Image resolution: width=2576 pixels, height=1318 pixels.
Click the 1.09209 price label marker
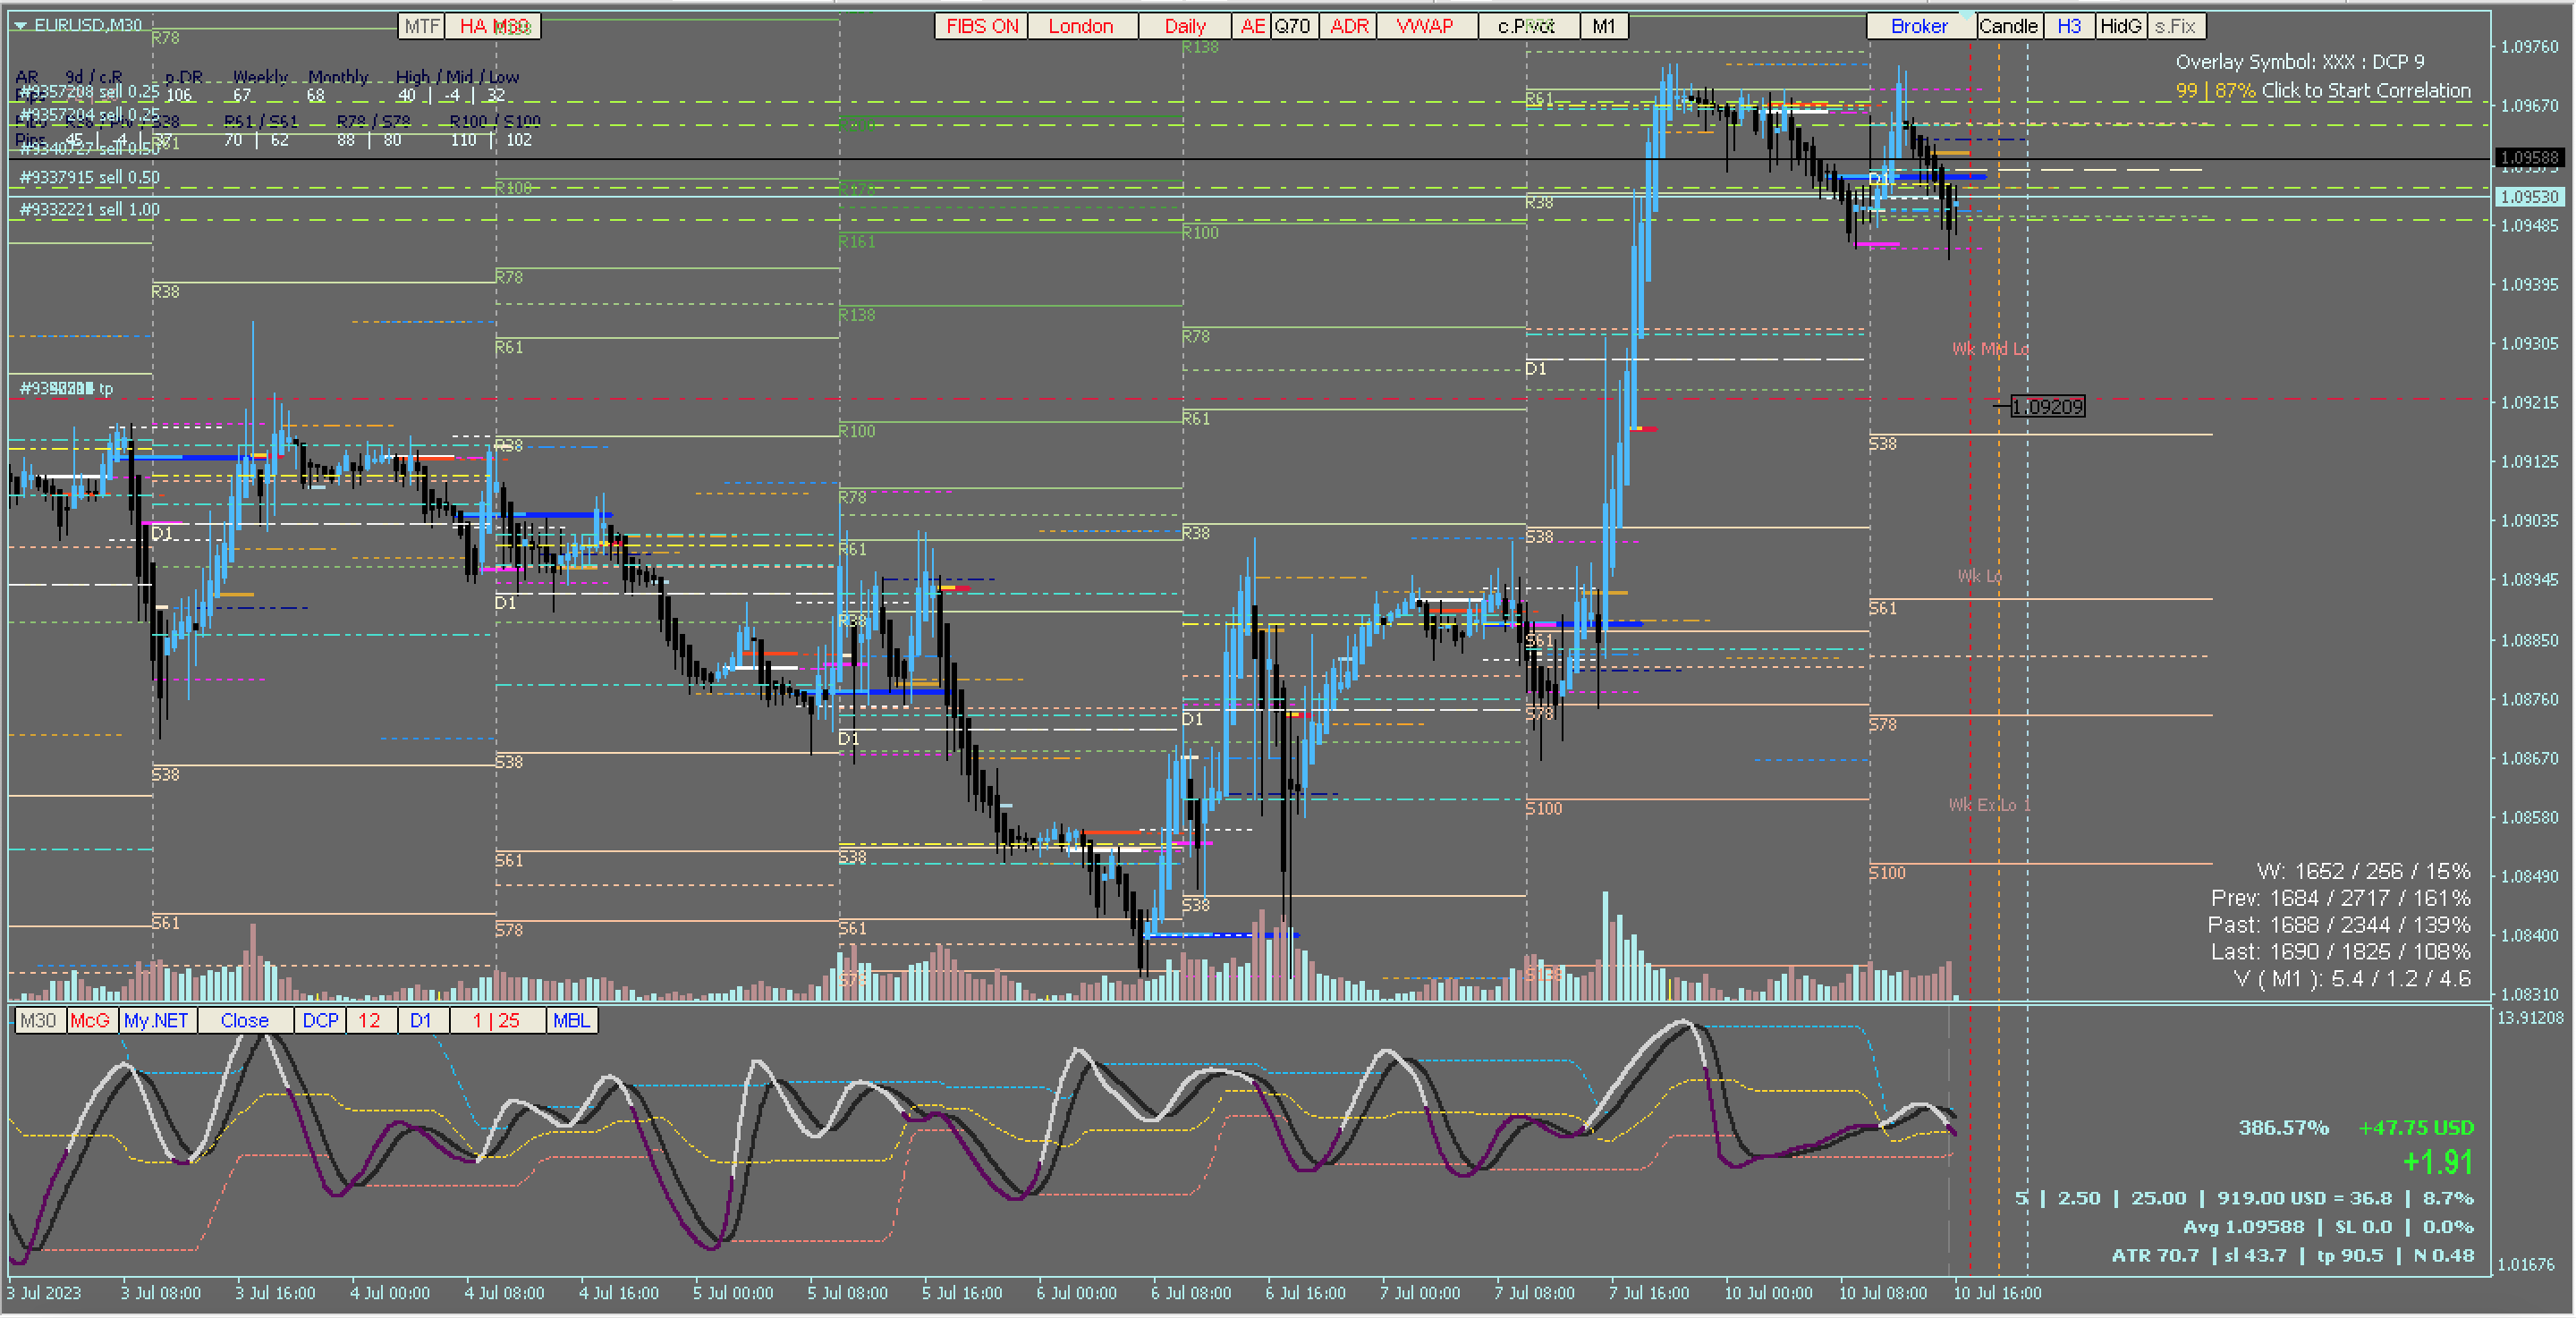pyautogui.click(x=2047, y=406)
